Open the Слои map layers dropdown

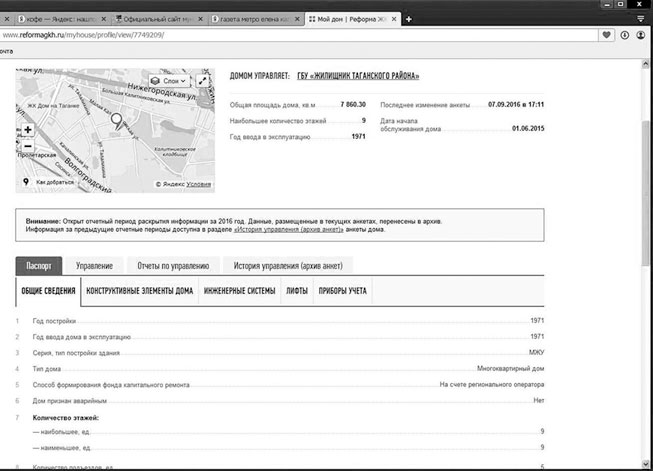click(169, 81)
